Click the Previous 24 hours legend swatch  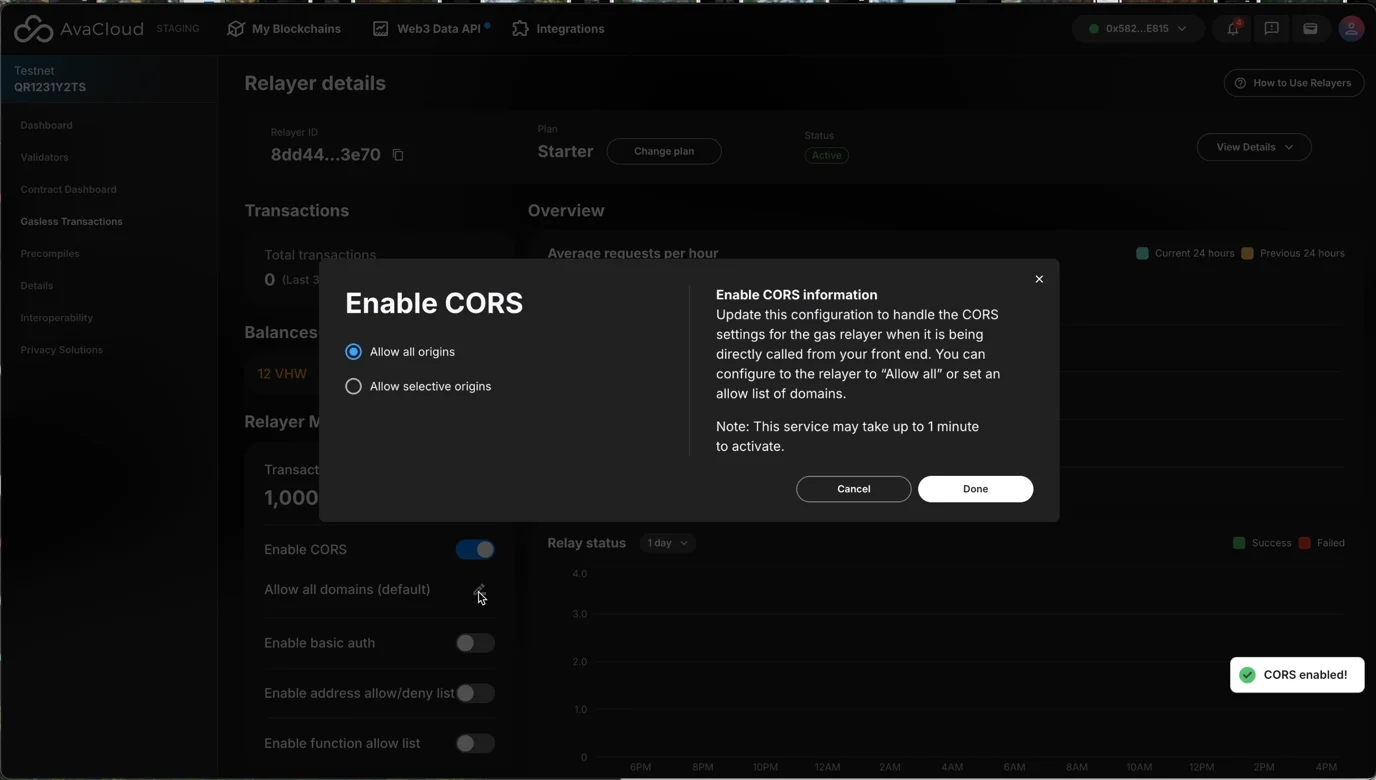click(x=1247, y=253)
